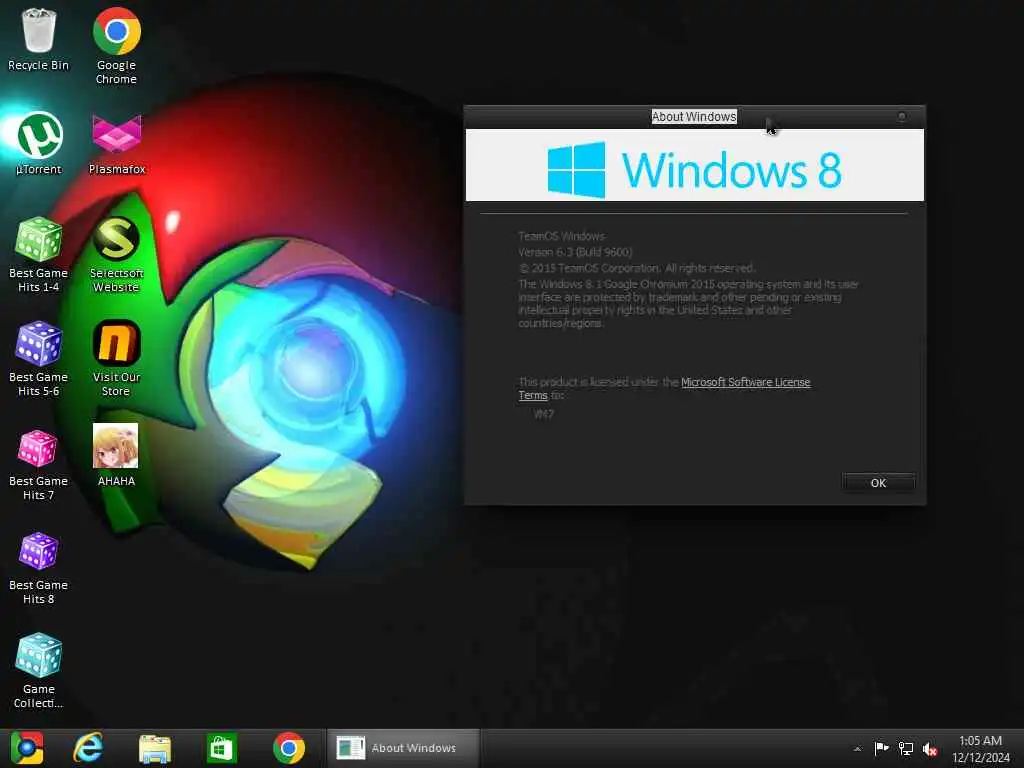Click the muted volume tray icon
This screenshot has width=1024, height=768.
coord(930,749)
